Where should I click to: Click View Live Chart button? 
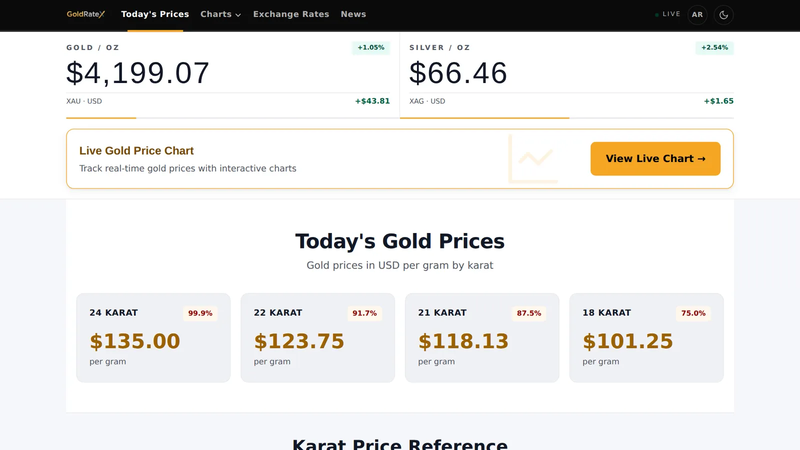[655, 159]
